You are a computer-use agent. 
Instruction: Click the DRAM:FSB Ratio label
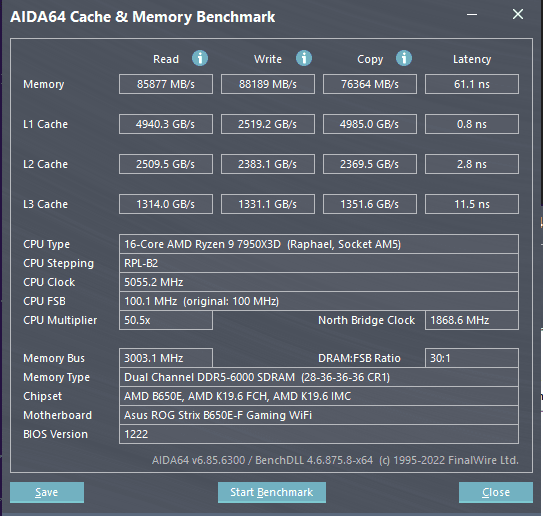point(359,358)
